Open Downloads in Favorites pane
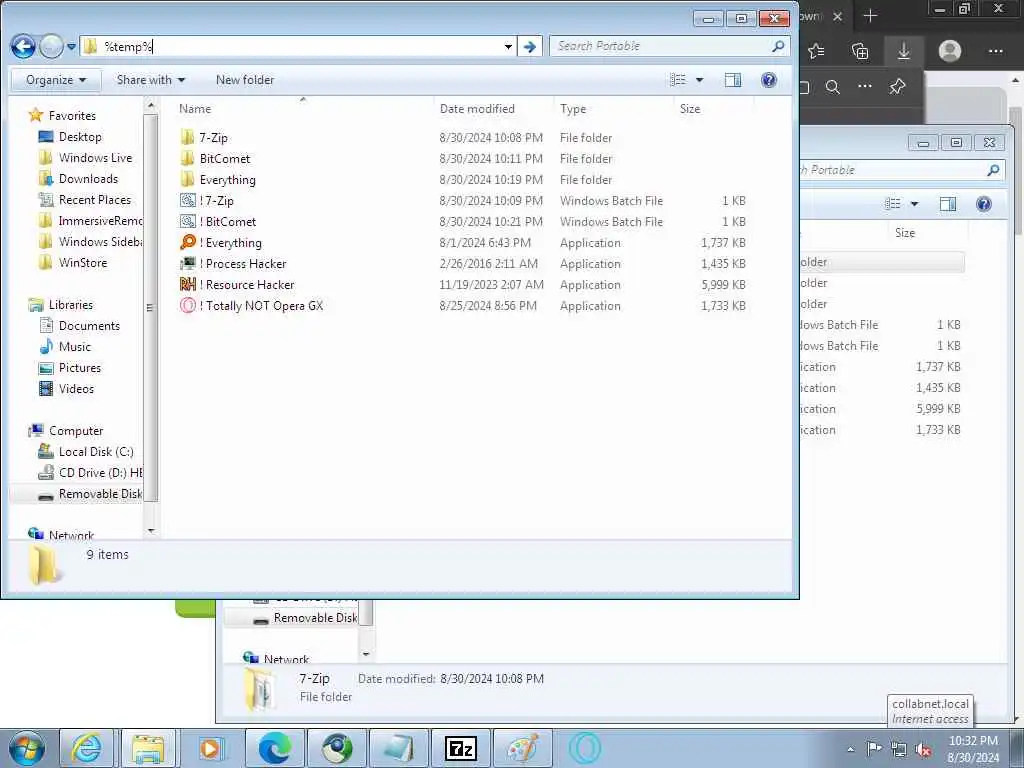Viewport: 1024px width, 768px height. point(88,178)
